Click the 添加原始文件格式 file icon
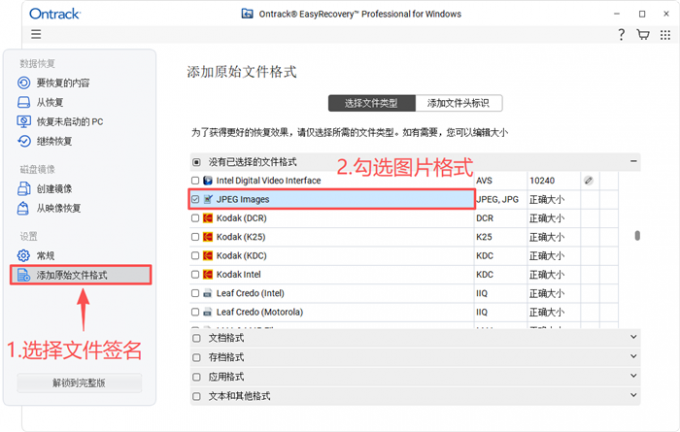This screenshot has width=680, height=432. coord(23,275)
